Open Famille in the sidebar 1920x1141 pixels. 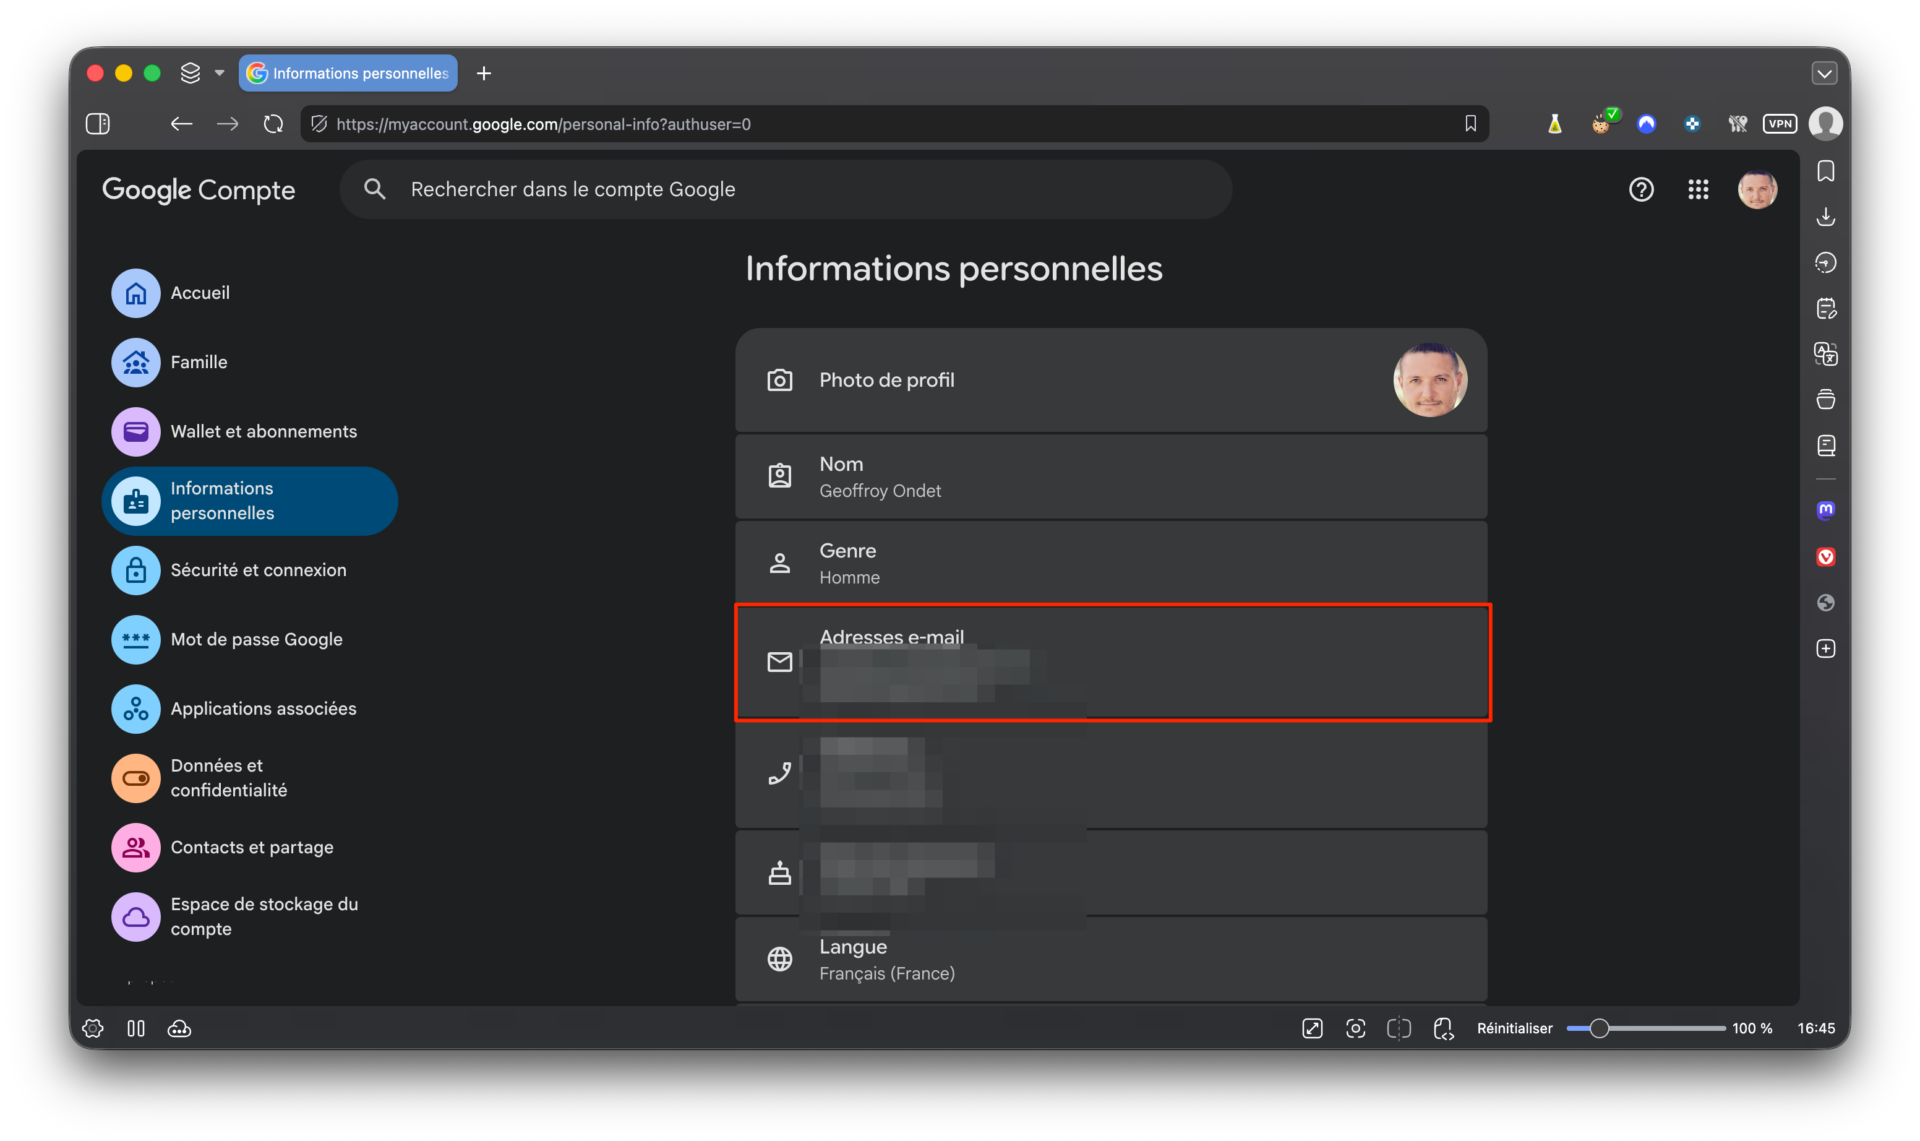click(x=250, y=362)
